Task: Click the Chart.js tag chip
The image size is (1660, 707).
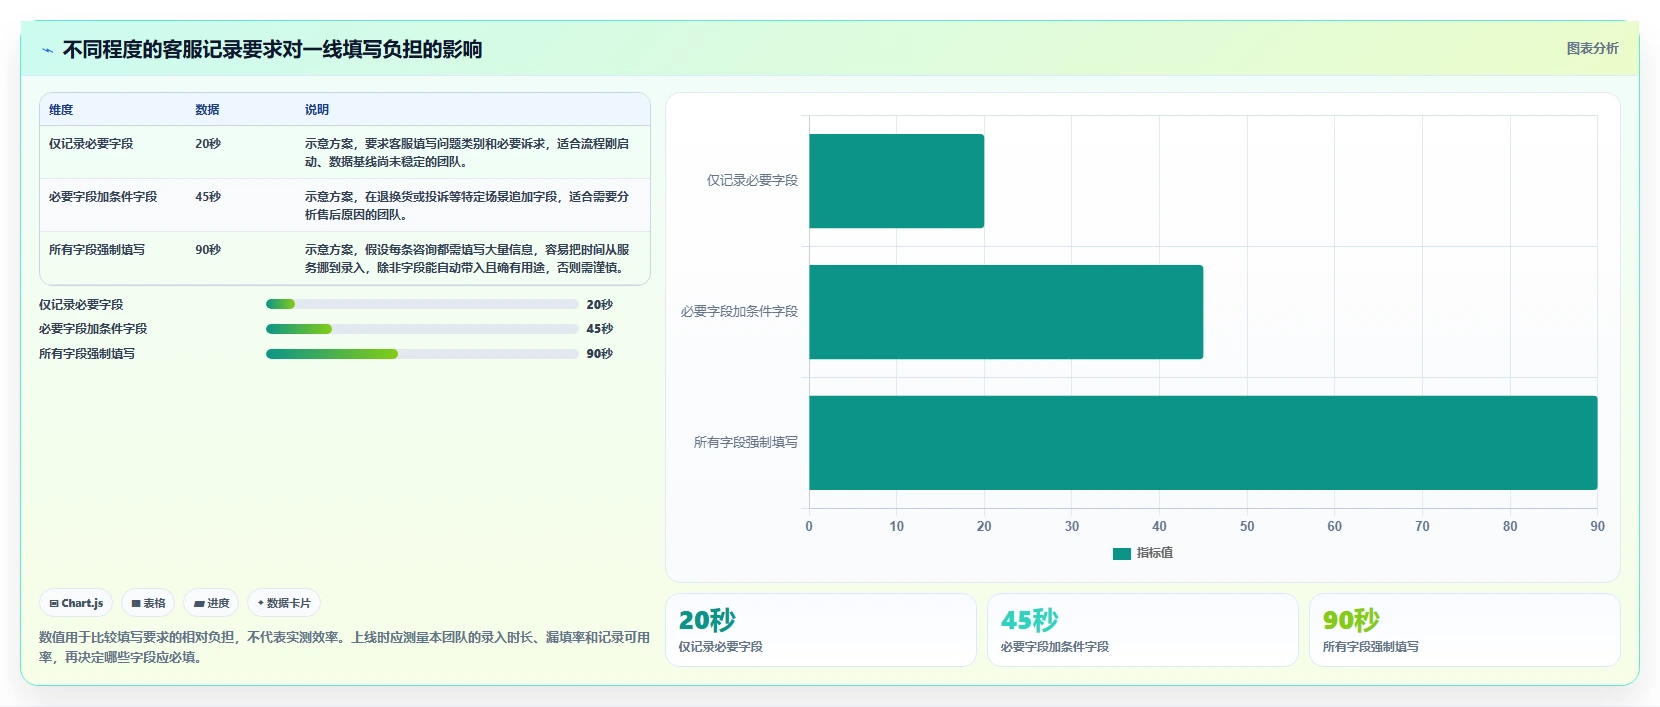Action: [76, 603]
